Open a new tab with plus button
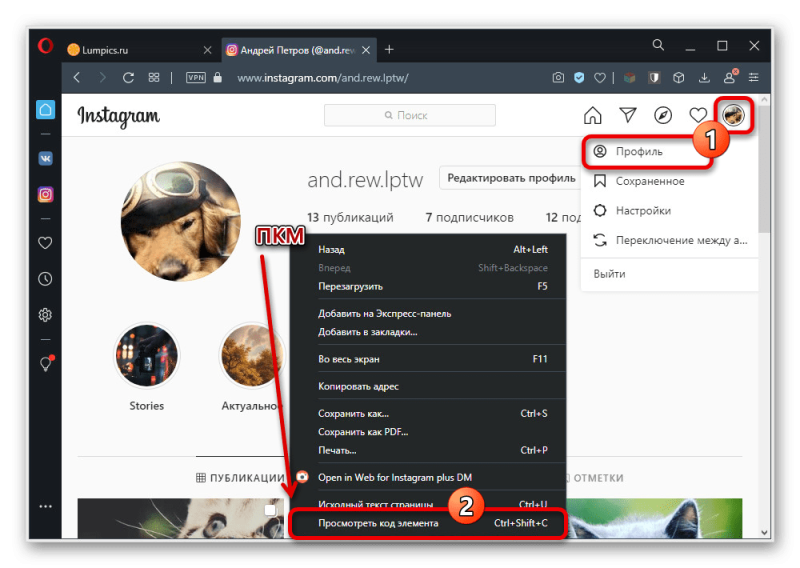Viewport: 800px width, 568px height. click(389, 50)
